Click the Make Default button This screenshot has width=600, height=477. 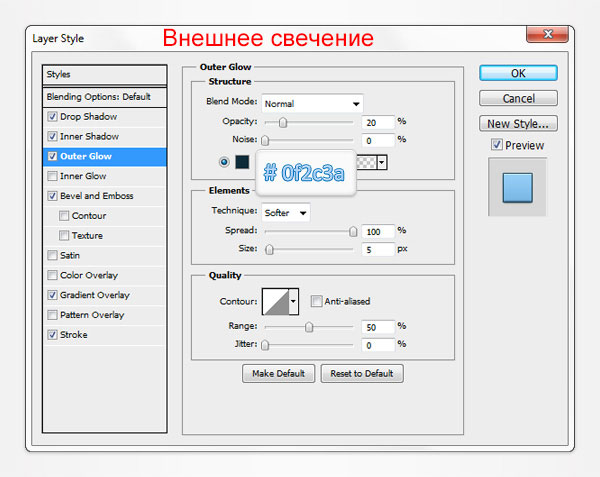click(279, 373)
